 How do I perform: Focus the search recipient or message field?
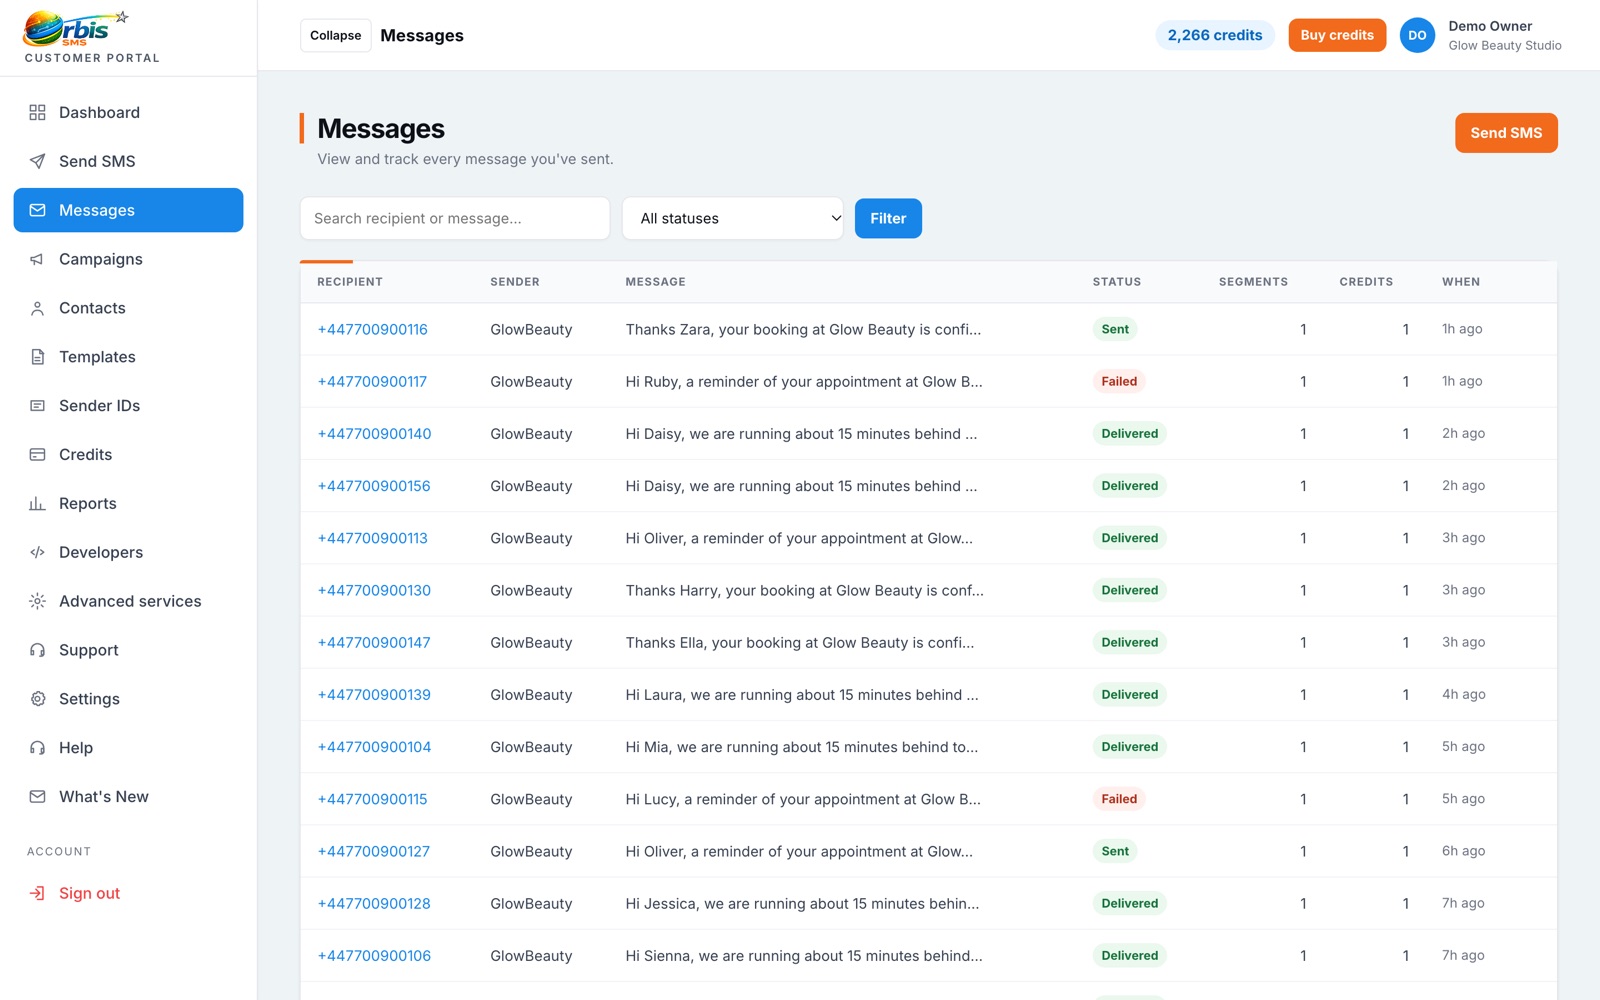(455, 218)
